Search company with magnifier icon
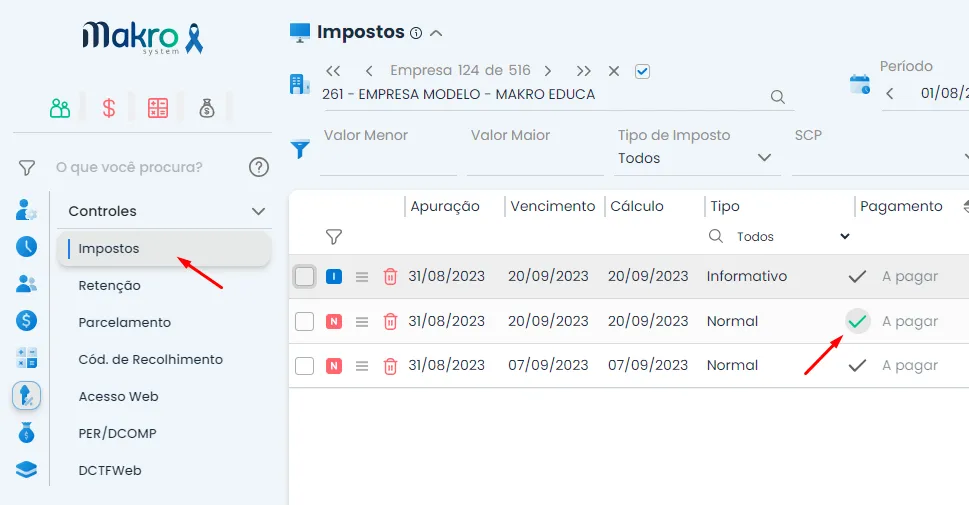Viewport: 969px width, 505px height. point(777,96)
